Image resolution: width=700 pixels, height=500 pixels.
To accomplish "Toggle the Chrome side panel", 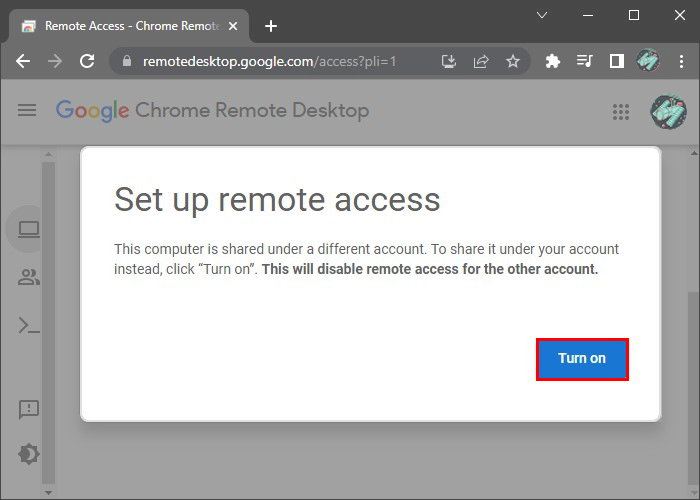I will [x=616, y=61].
